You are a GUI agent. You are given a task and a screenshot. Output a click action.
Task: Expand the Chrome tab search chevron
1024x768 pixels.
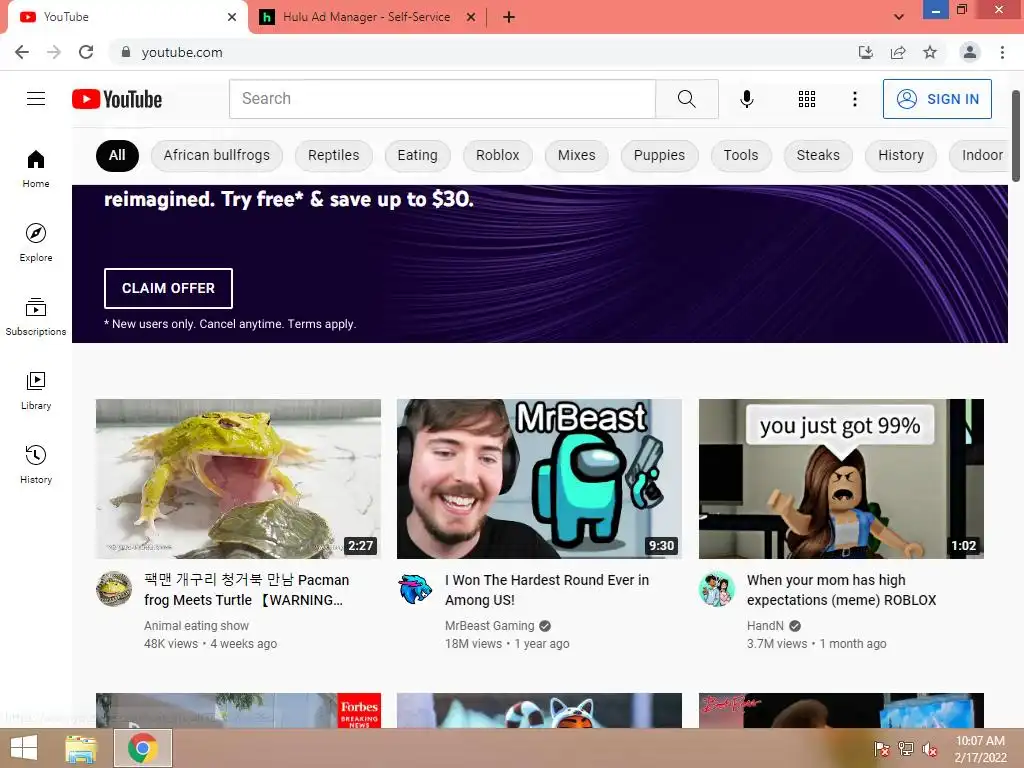[899, 17]
